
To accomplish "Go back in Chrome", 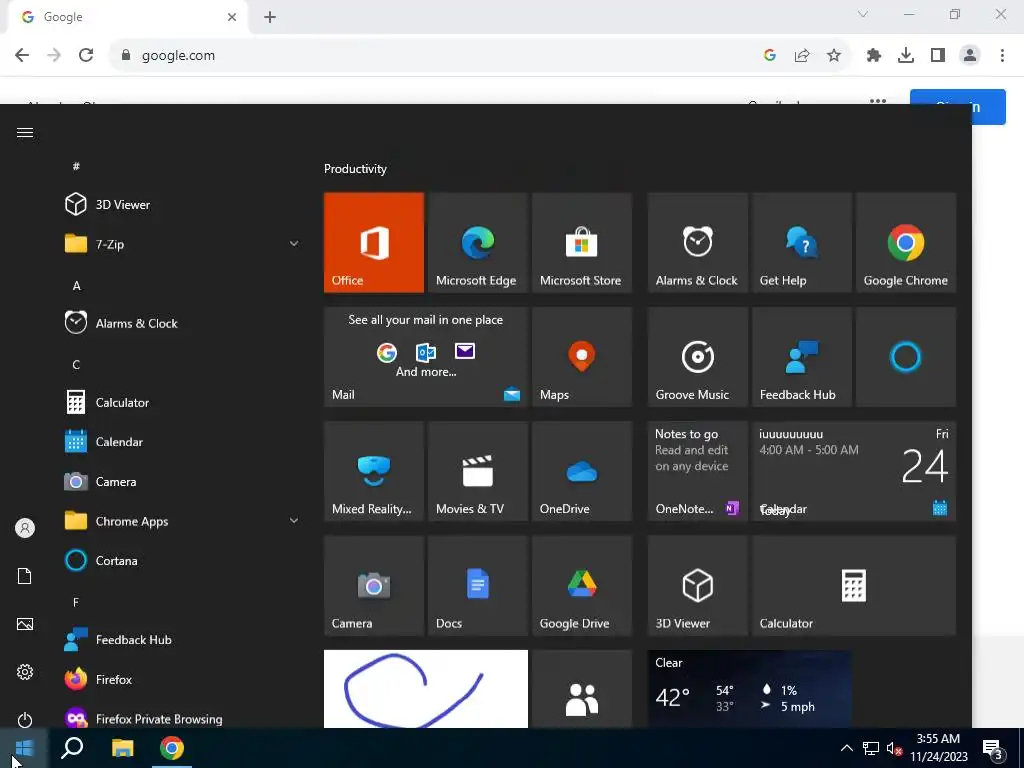I will 22,56.
